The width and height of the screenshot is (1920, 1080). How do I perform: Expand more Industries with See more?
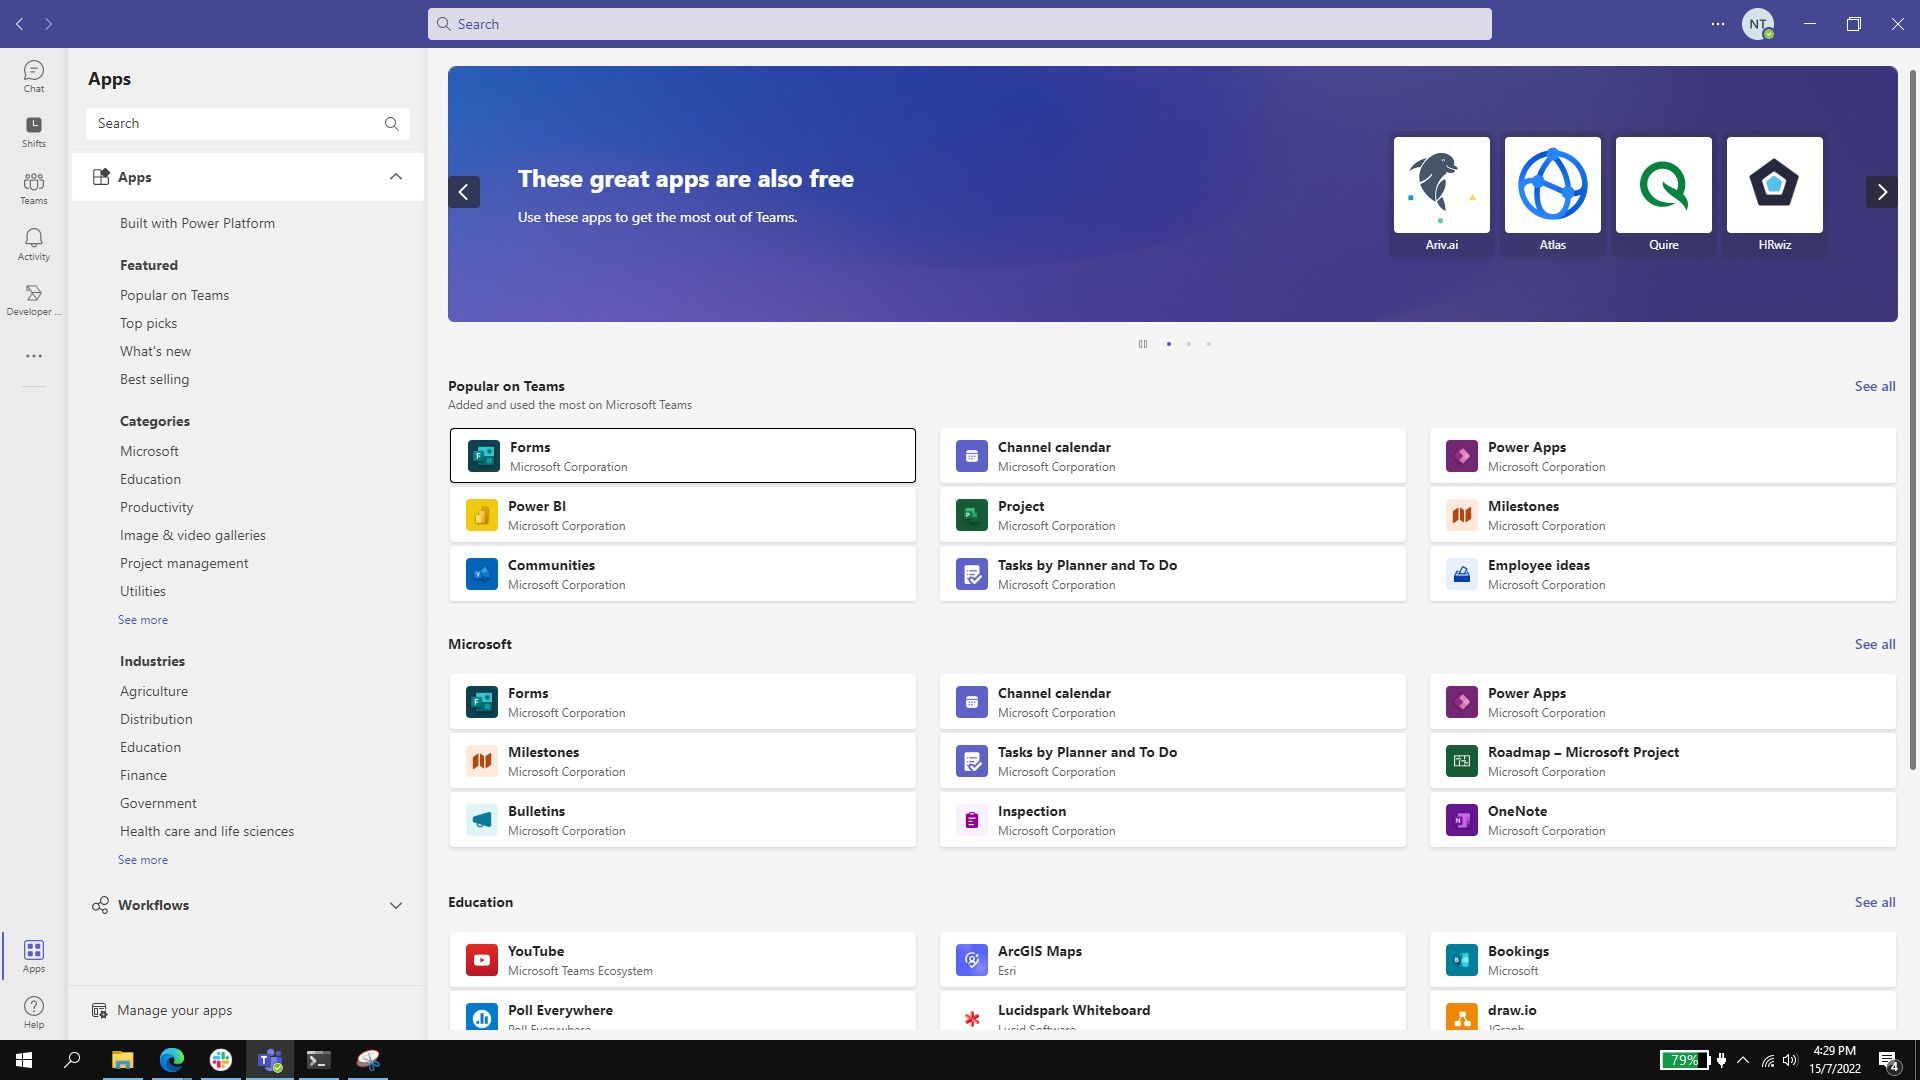(x=143, y=860)
